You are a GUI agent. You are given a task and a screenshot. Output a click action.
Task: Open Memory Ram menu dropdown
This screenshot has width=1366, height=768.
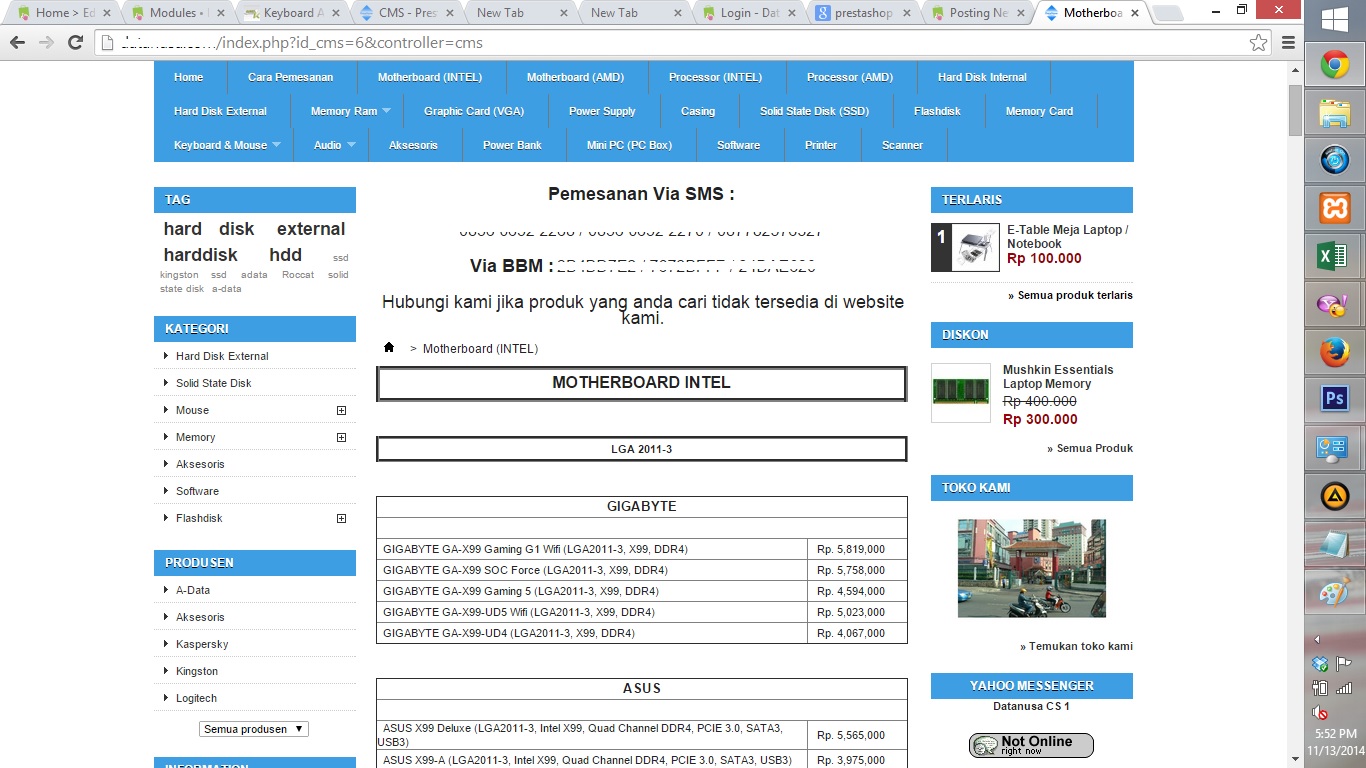point(386,111)
